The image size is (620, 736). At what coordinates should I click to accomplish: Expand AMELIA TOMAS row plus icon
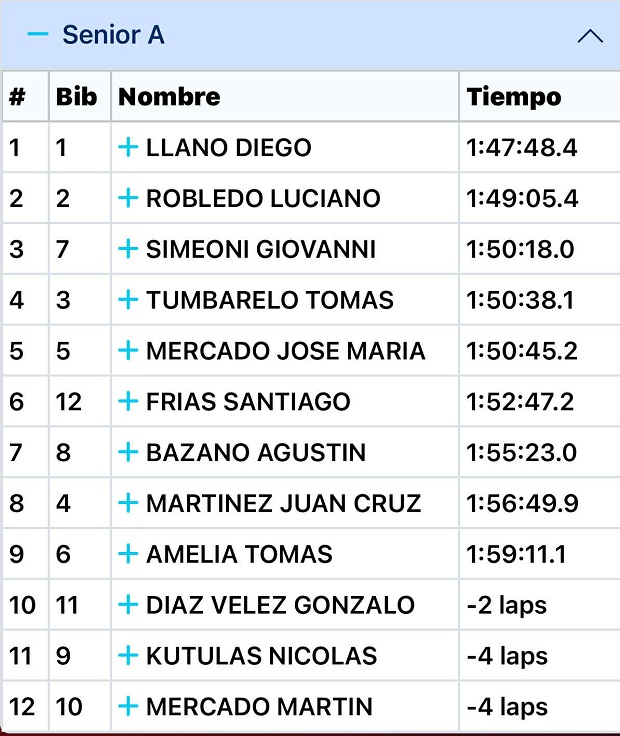128,554
